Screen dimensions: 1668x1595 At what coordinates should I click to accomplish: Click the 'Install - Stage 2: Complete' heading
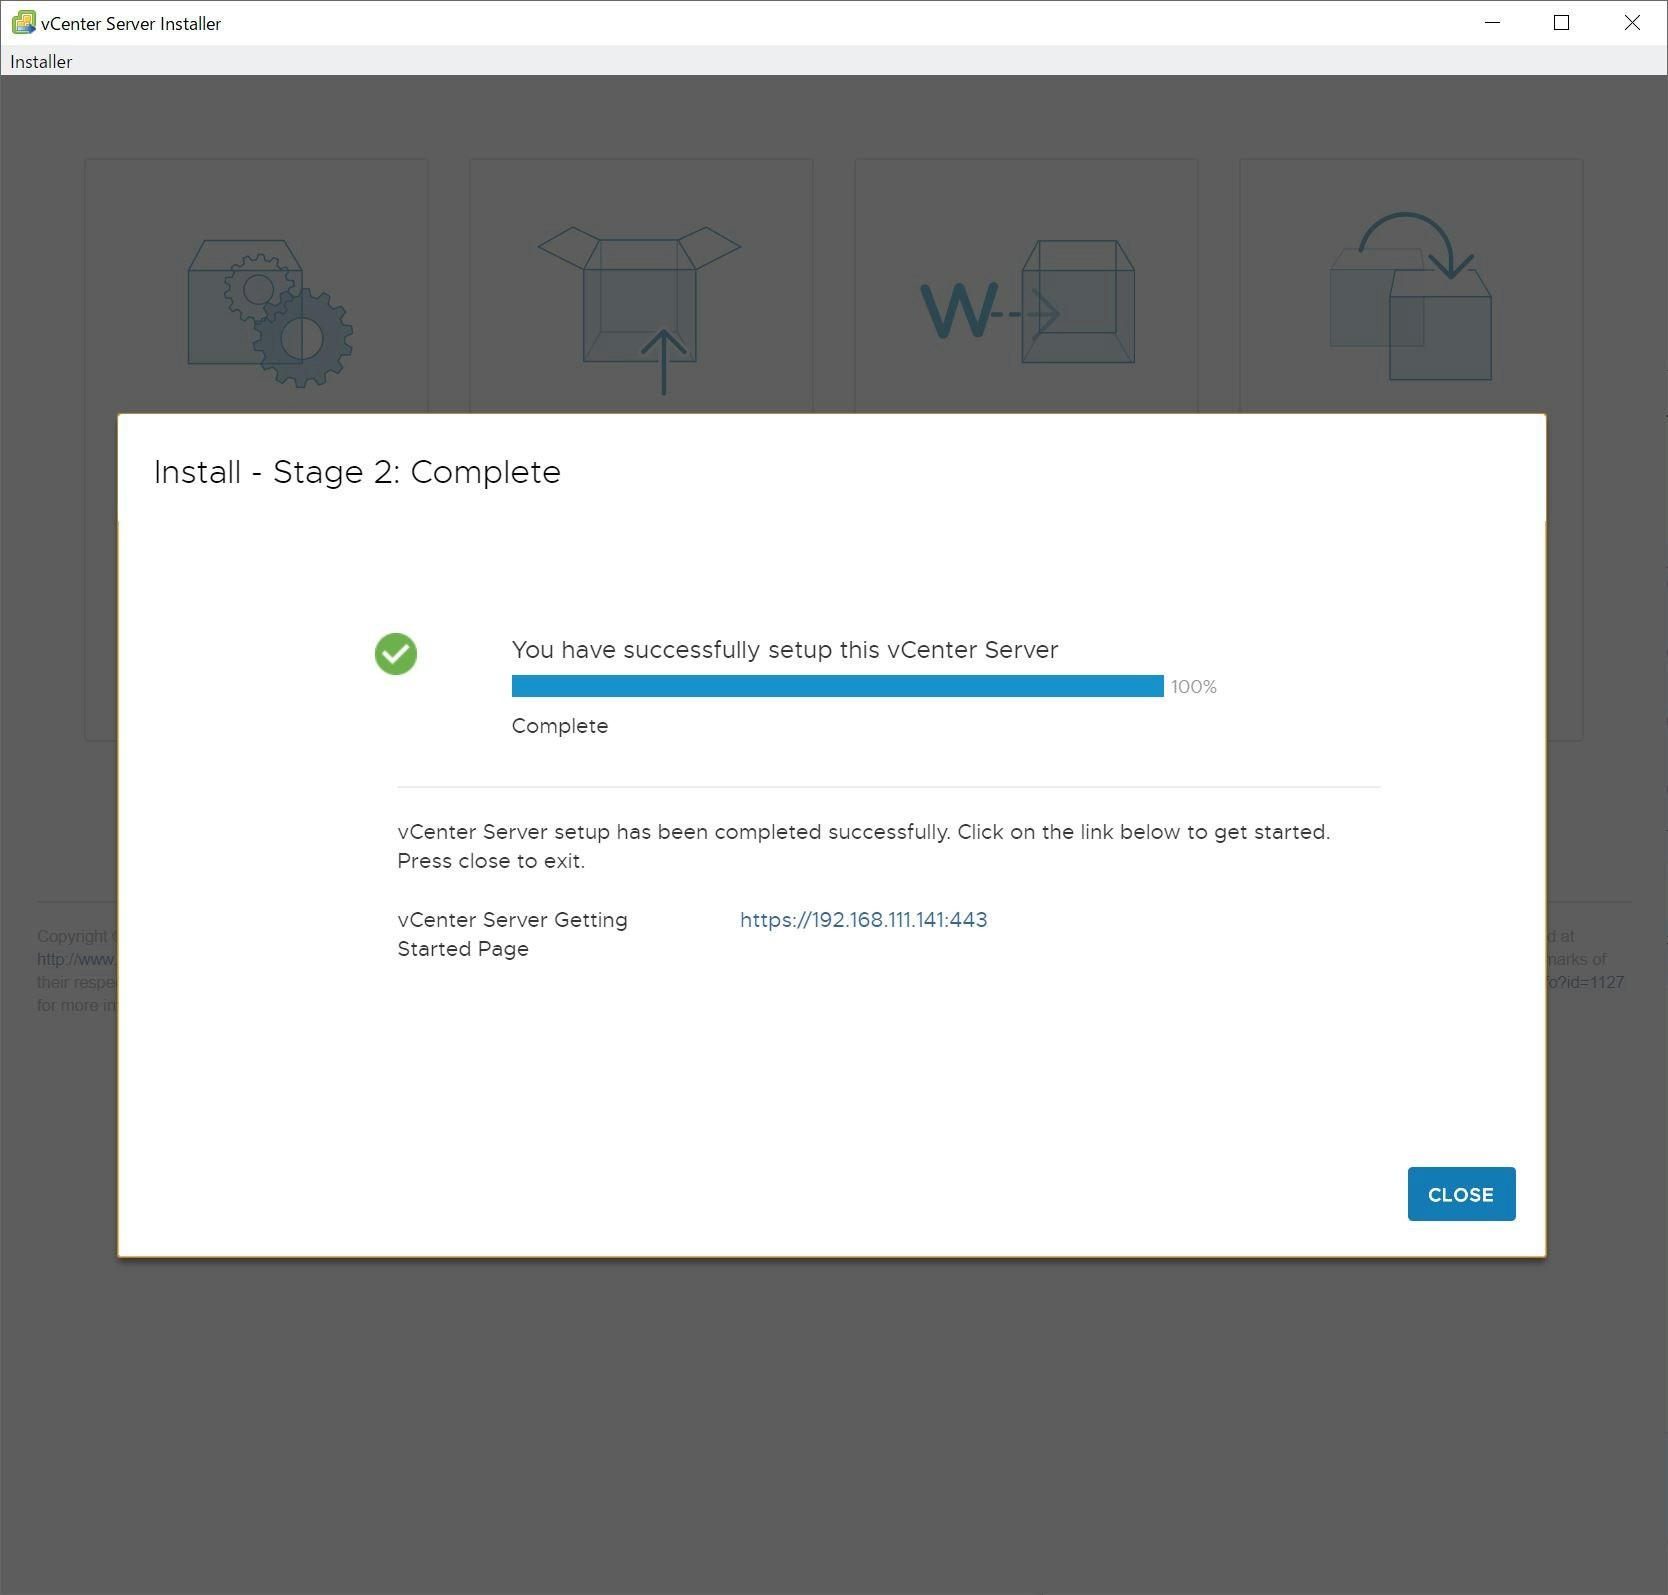coord(357,472)
